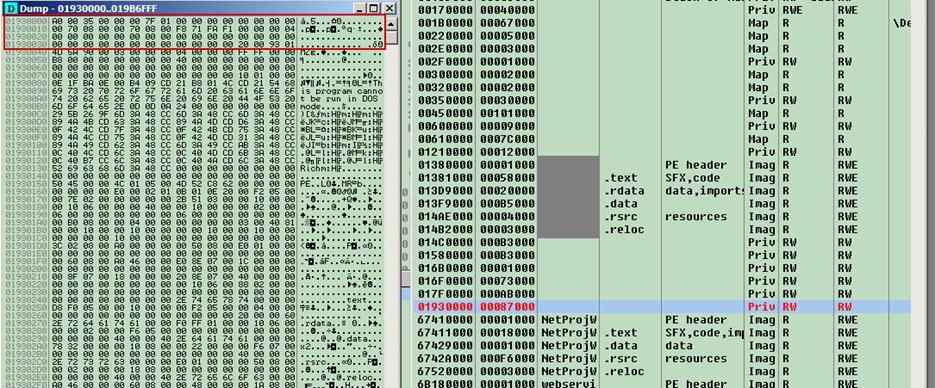The width and height of the screenshot is (935, 388).
Task: Select memory row 00170000 with RWE access
Action: click(662, 10)
